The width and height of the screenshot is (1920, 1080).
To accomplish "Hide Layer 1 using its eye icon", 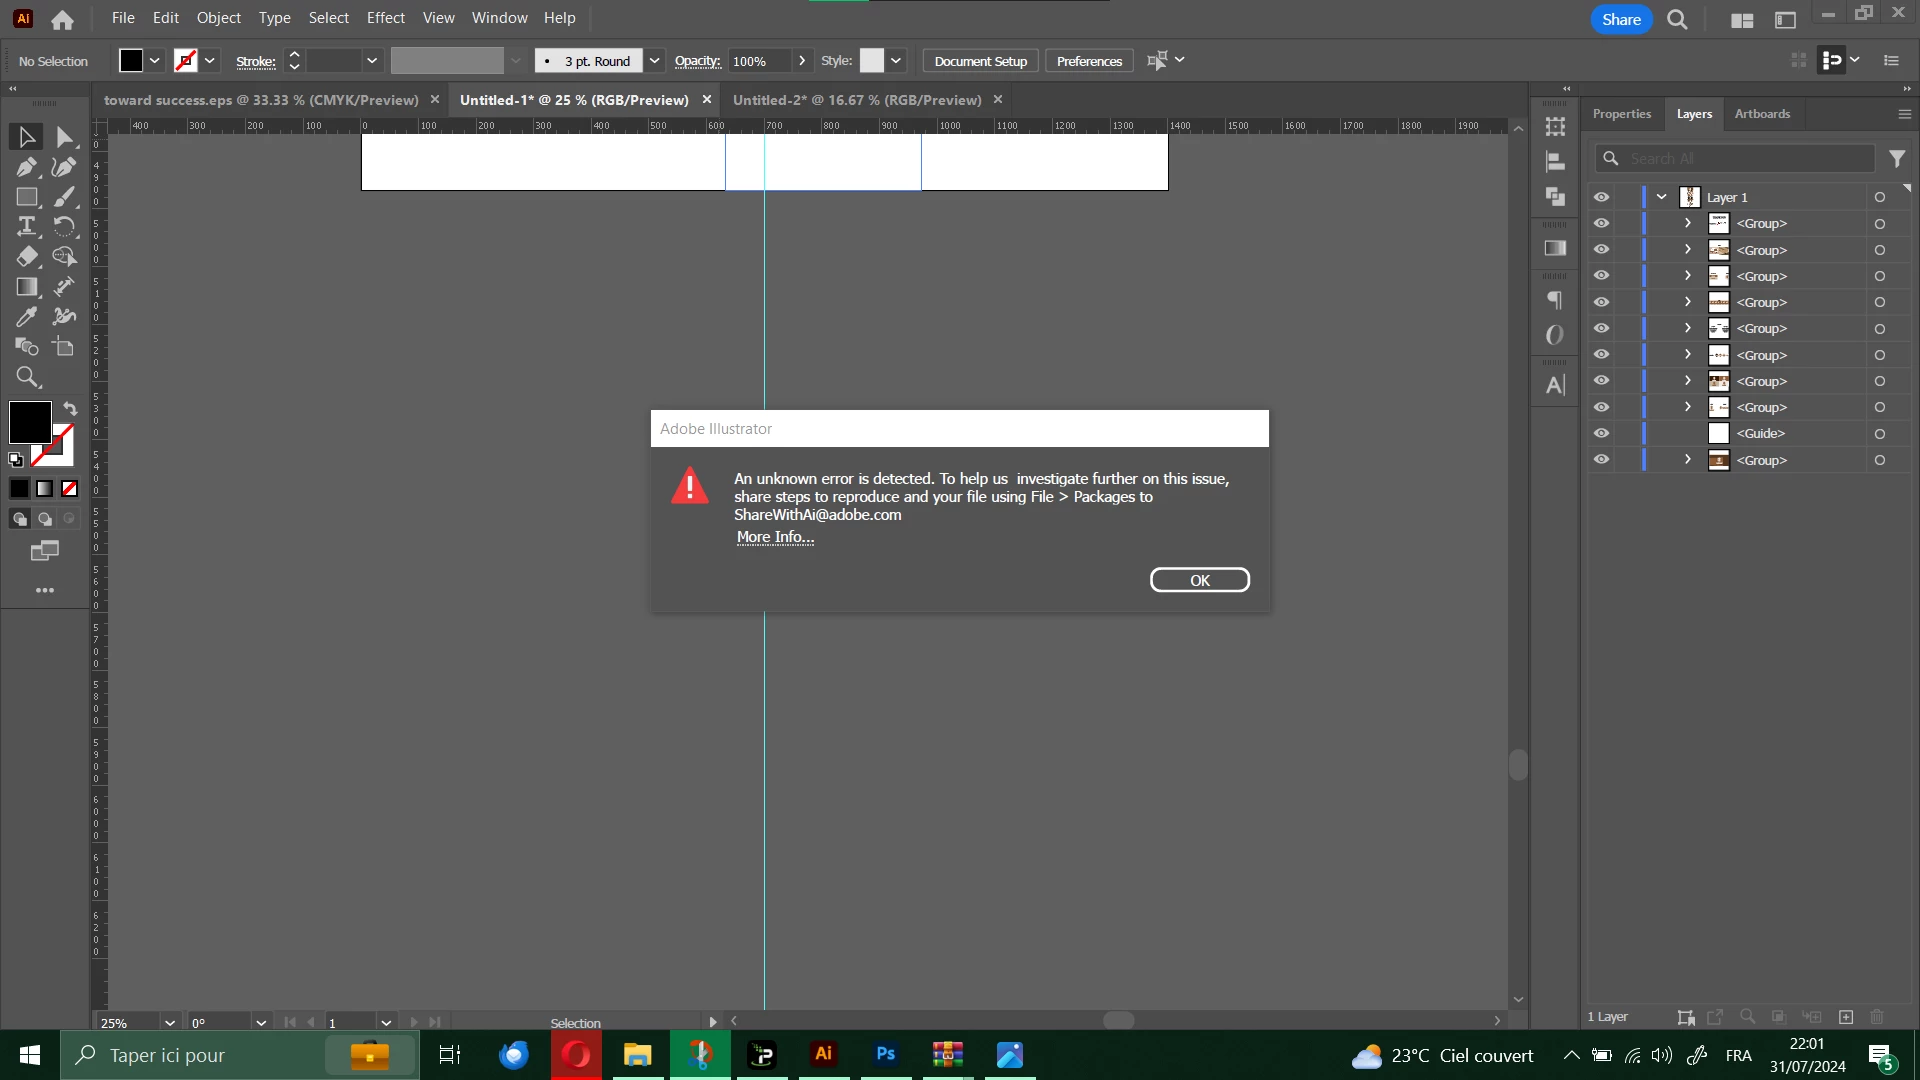I will (1601, 197).
